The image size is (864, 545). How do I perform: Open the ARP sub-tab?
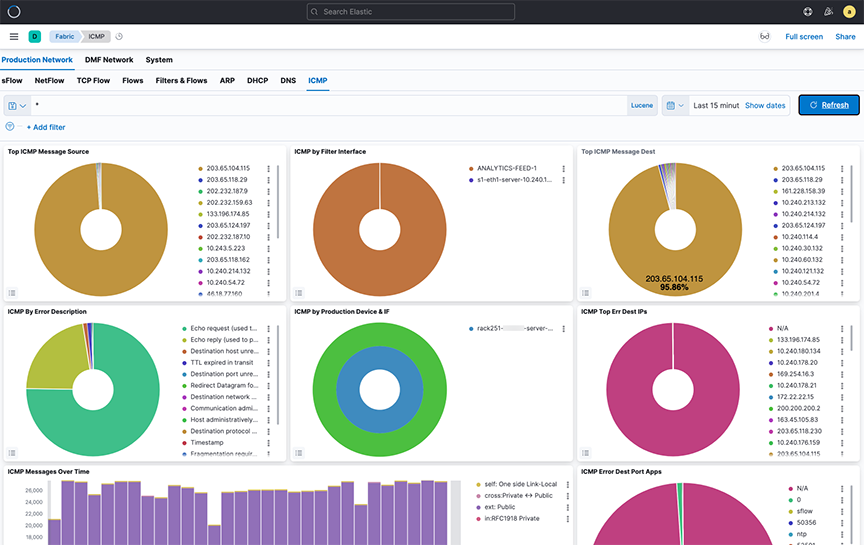coord(227,80)
